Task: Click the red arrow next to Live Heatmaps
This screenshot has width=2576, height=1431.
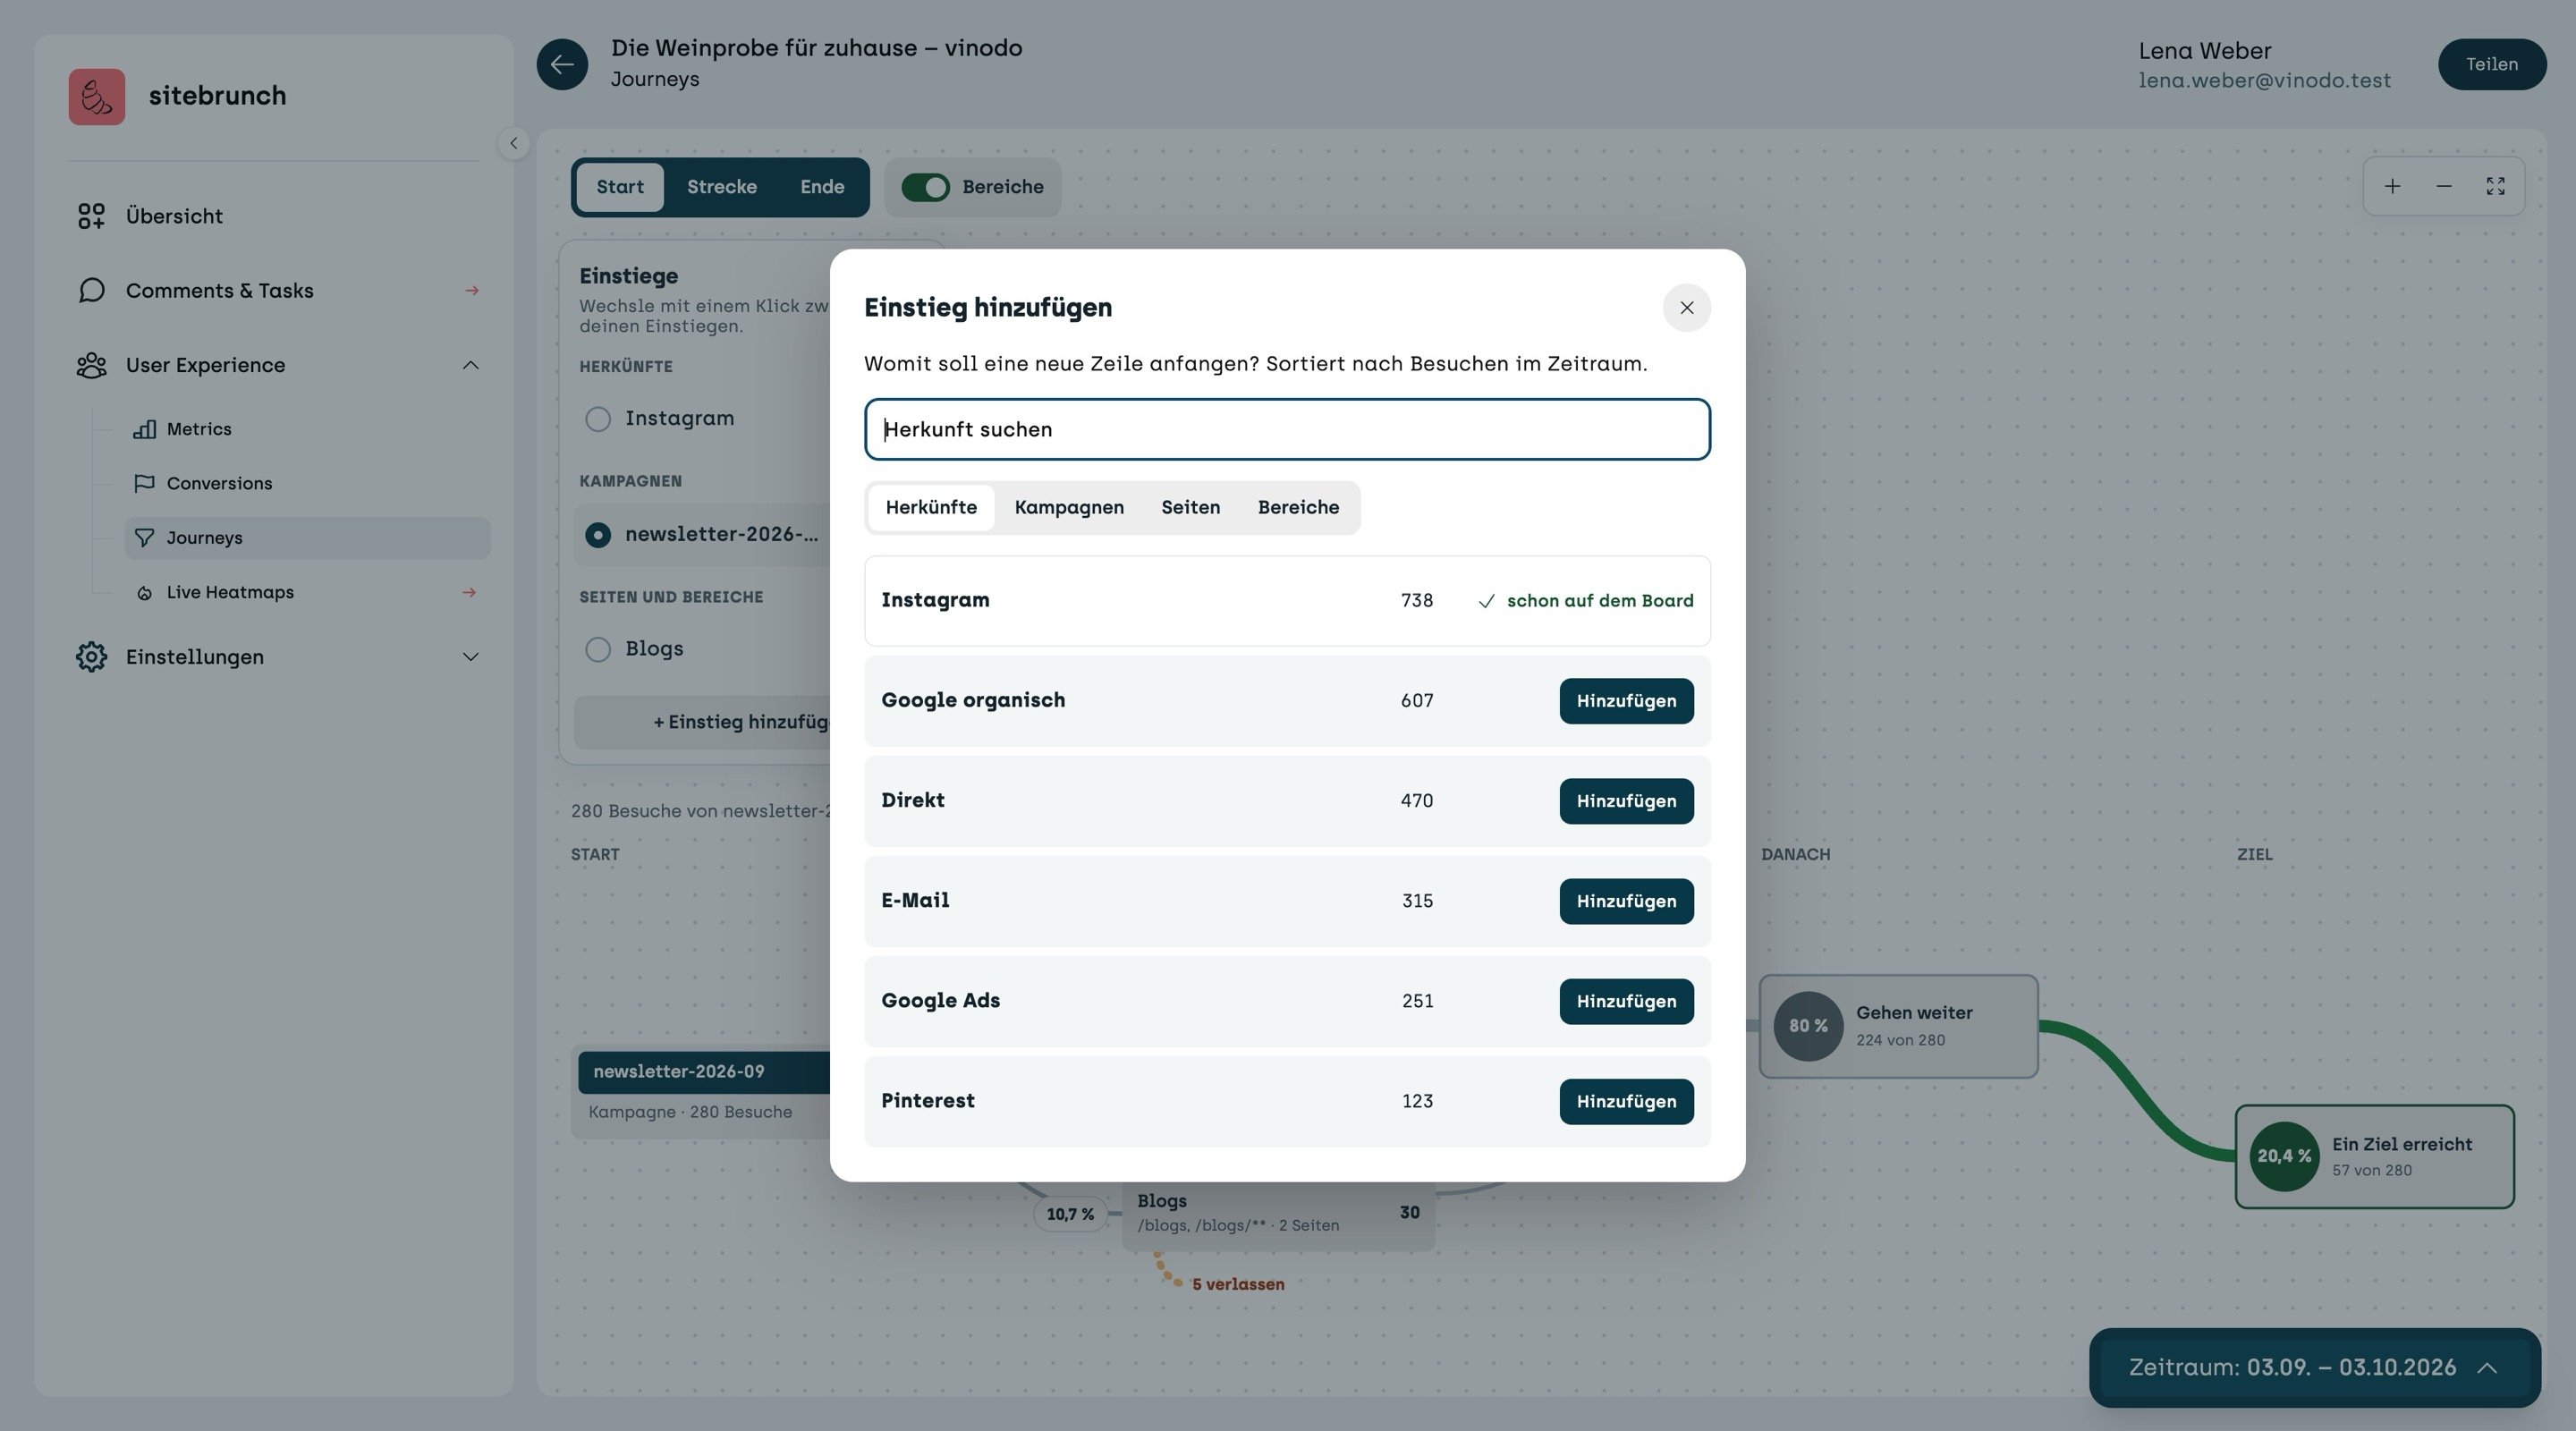Action: pos(469,593)
